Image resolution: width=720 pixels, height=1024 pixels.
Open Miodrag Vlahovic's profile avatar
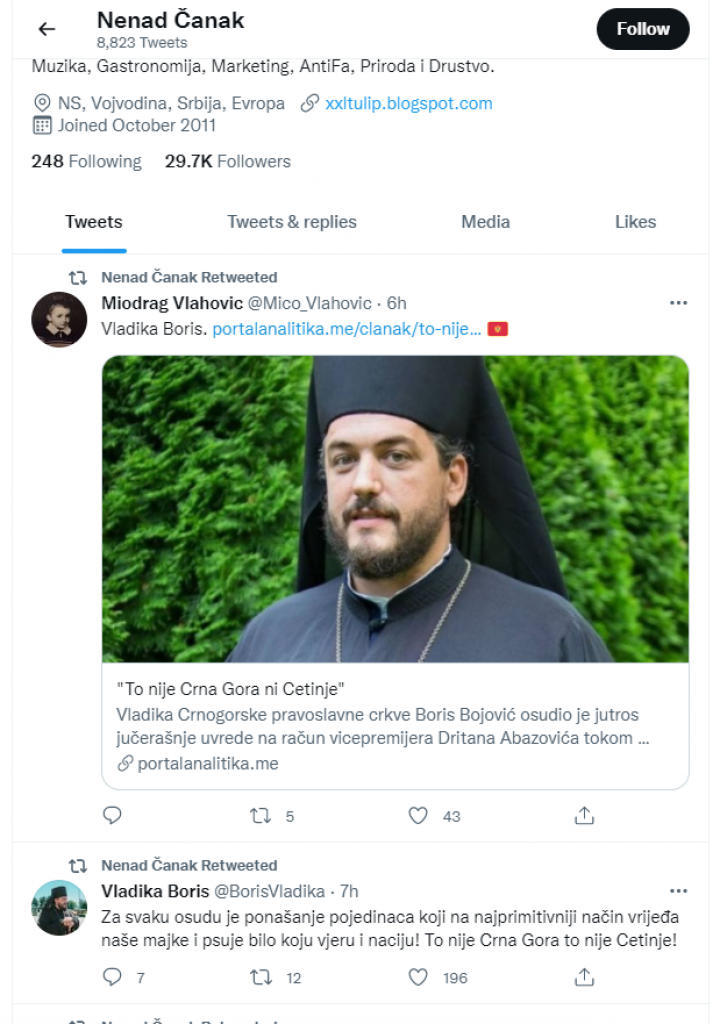[x=59, y=319]
